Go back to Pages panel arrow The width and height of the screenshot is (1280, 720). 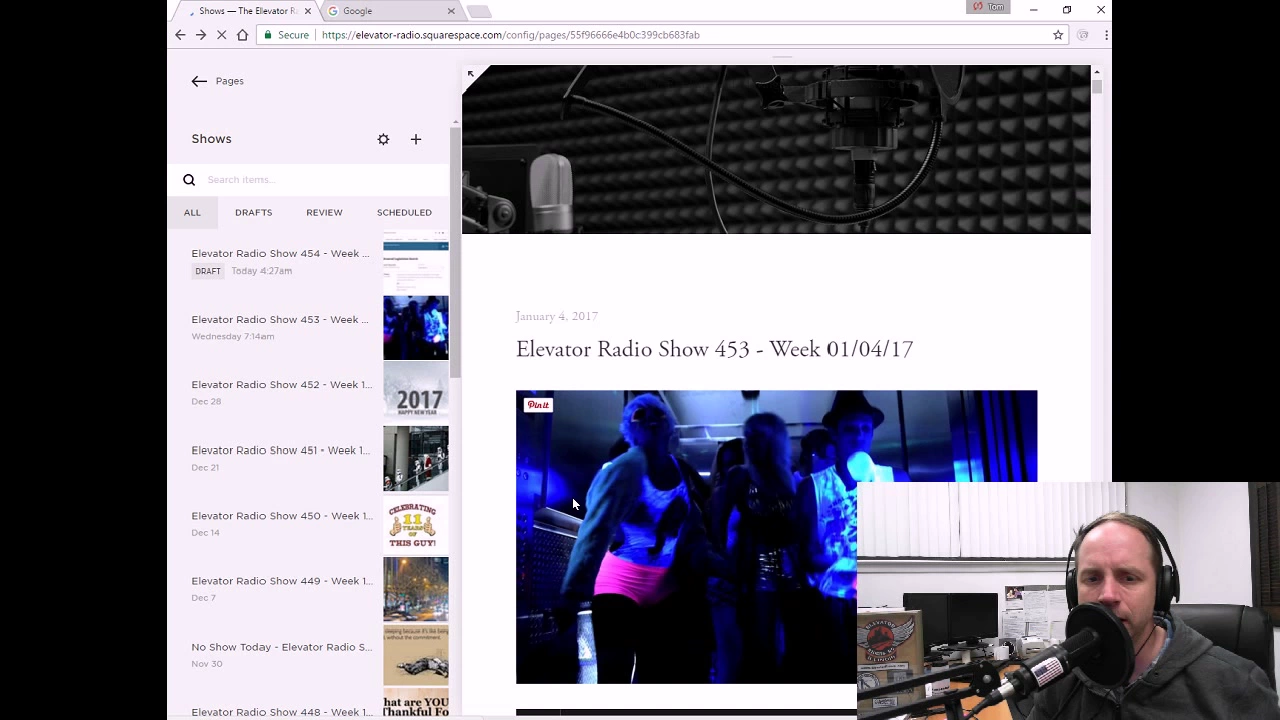click(x=199, y=81)
